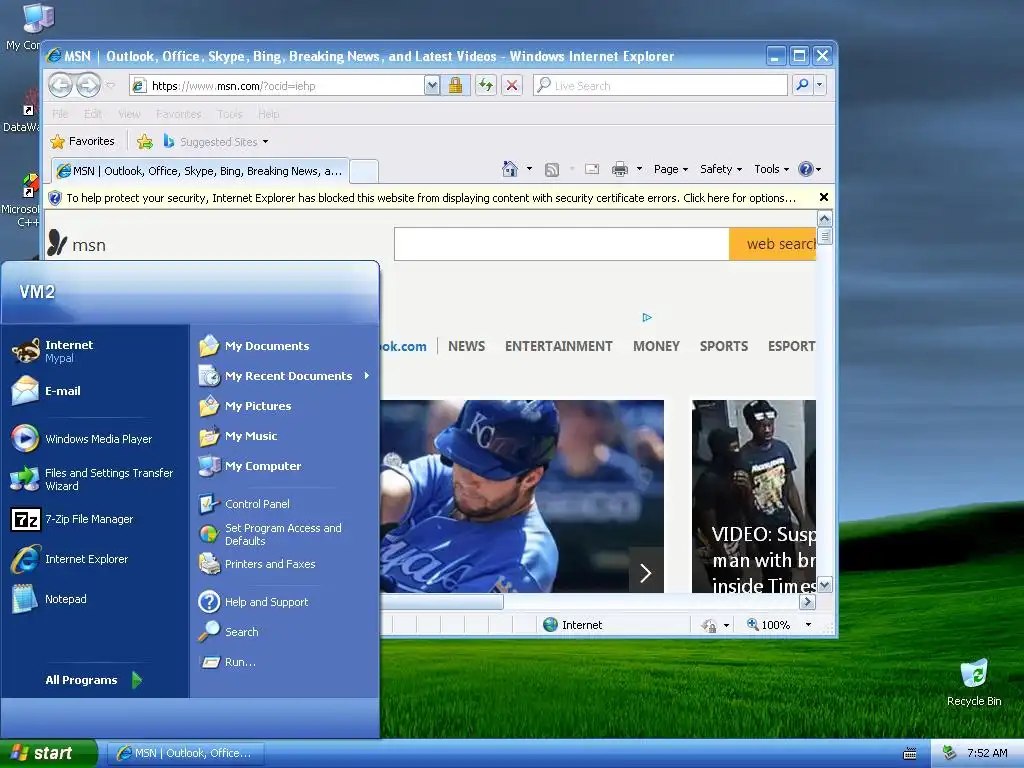The width and height of the screenshot is (1024, 768).
Task: Click the Home icon in IE command bar
Action: [x=510, y=169]
